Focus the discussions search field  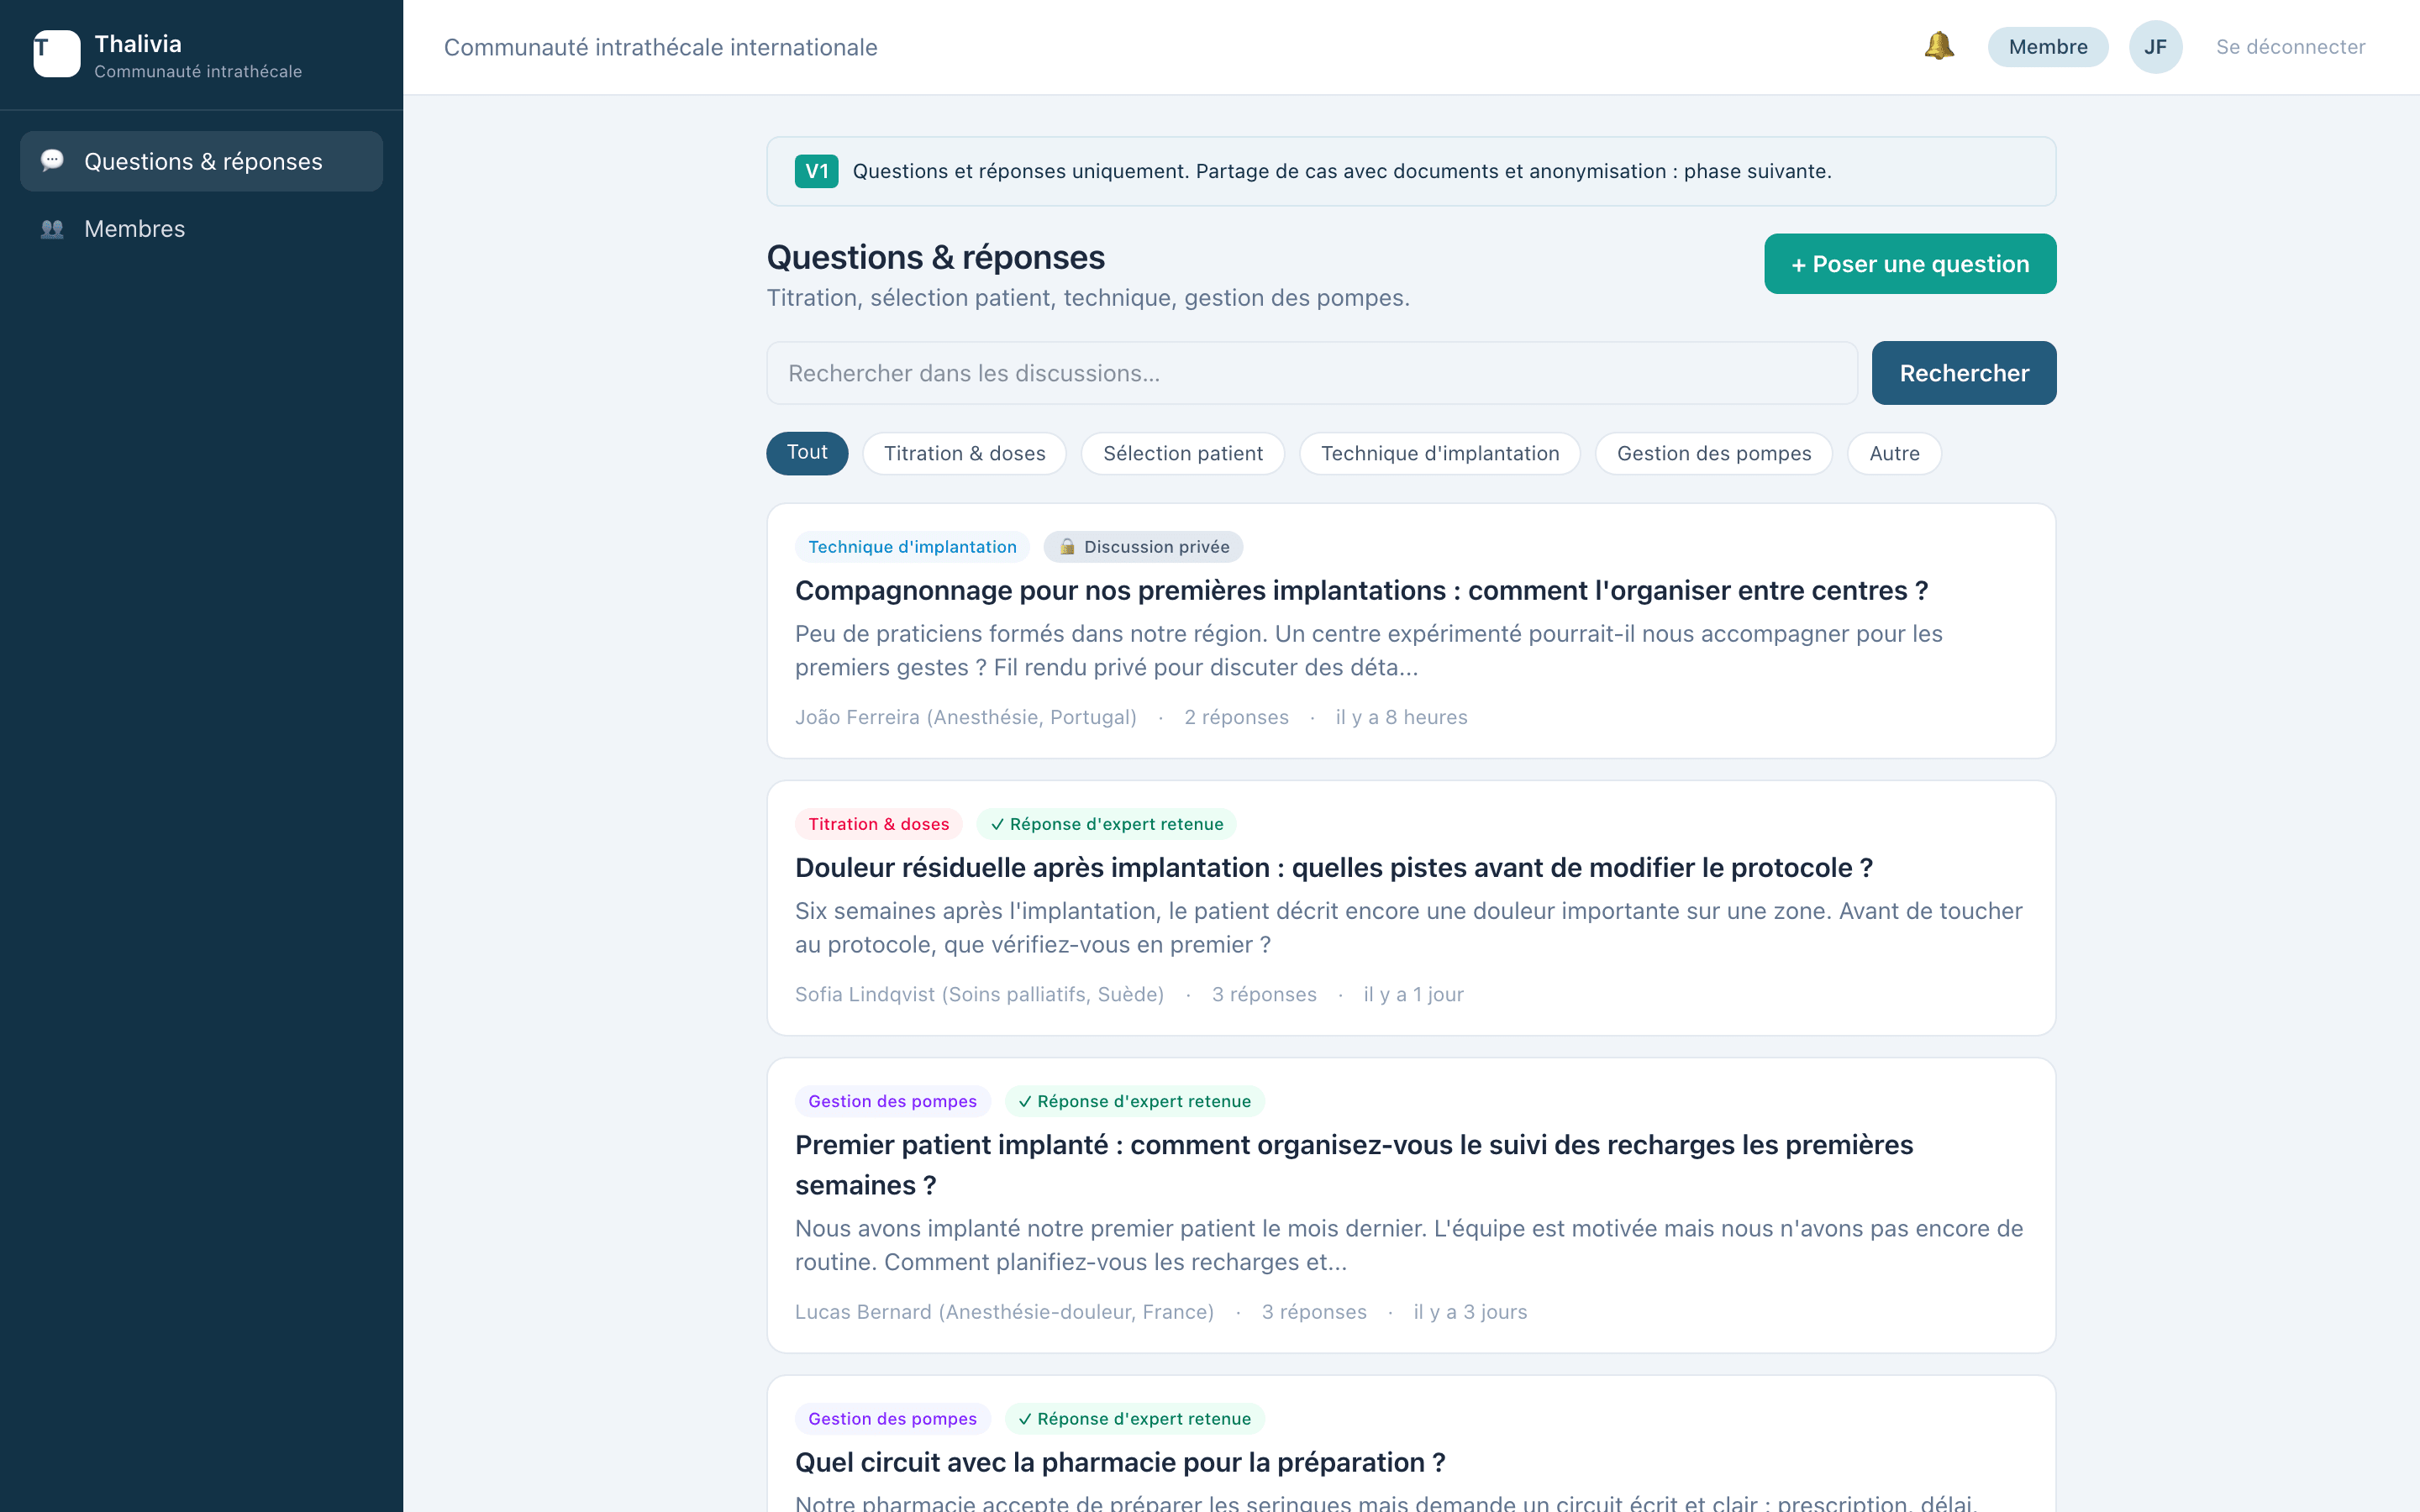(1312, 373)
